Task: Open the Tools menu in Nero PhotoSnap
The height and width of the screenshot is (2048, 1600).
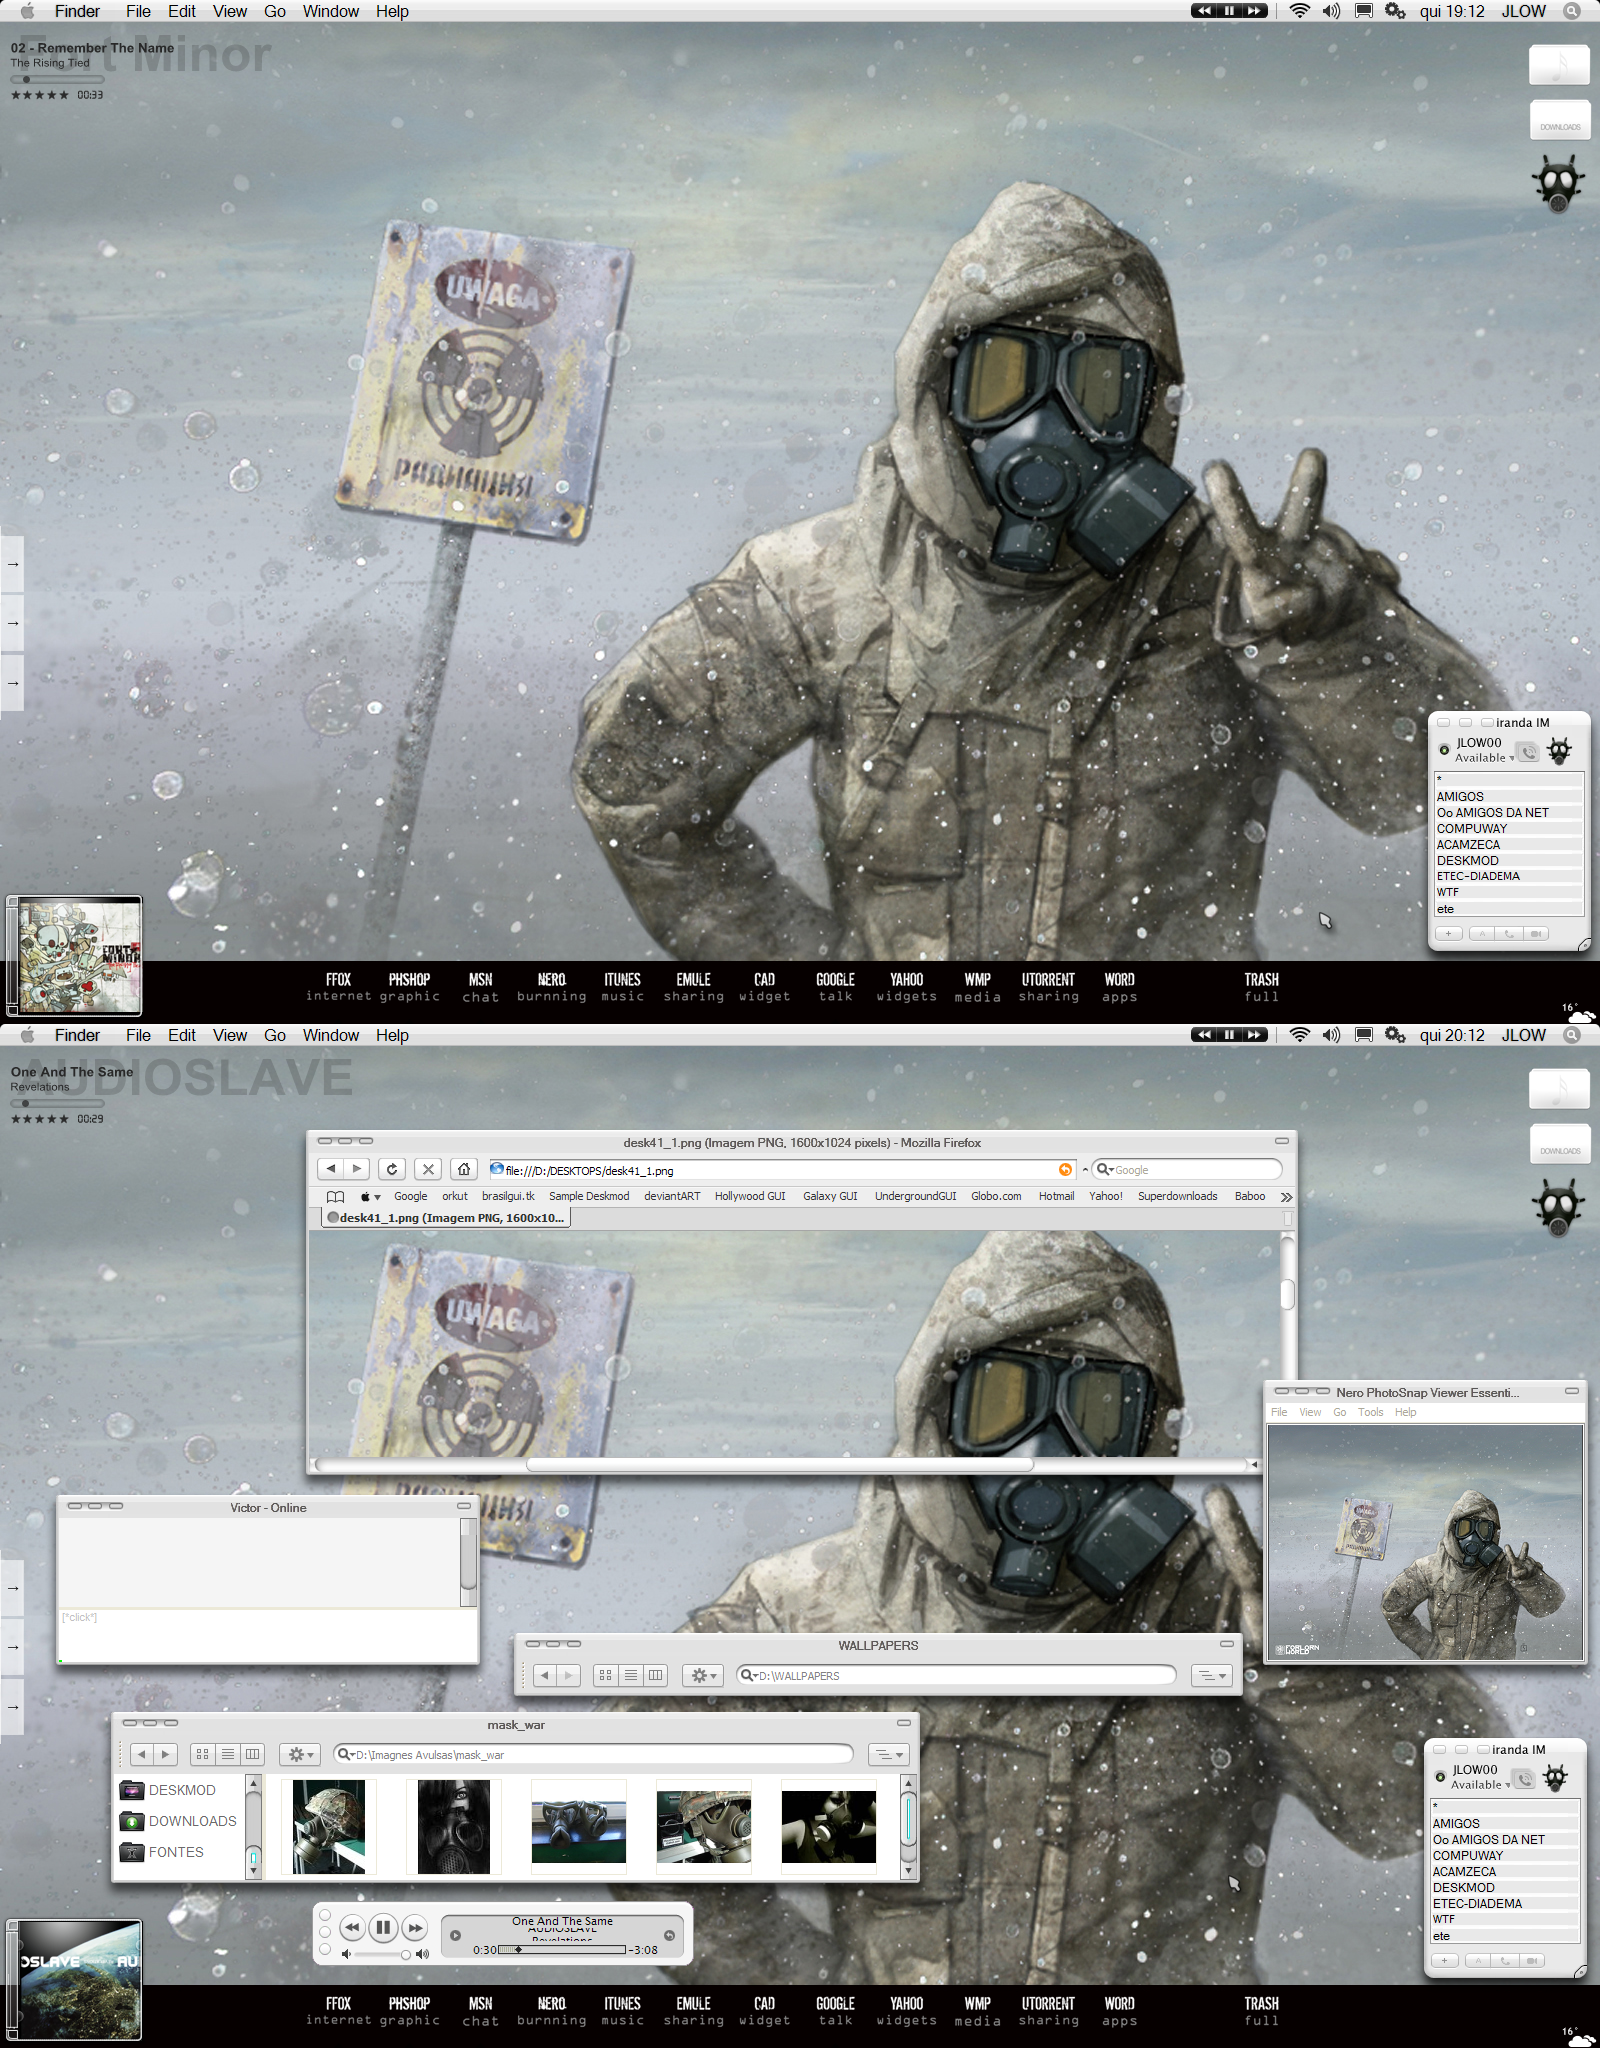Action: click(1370, 1412)
